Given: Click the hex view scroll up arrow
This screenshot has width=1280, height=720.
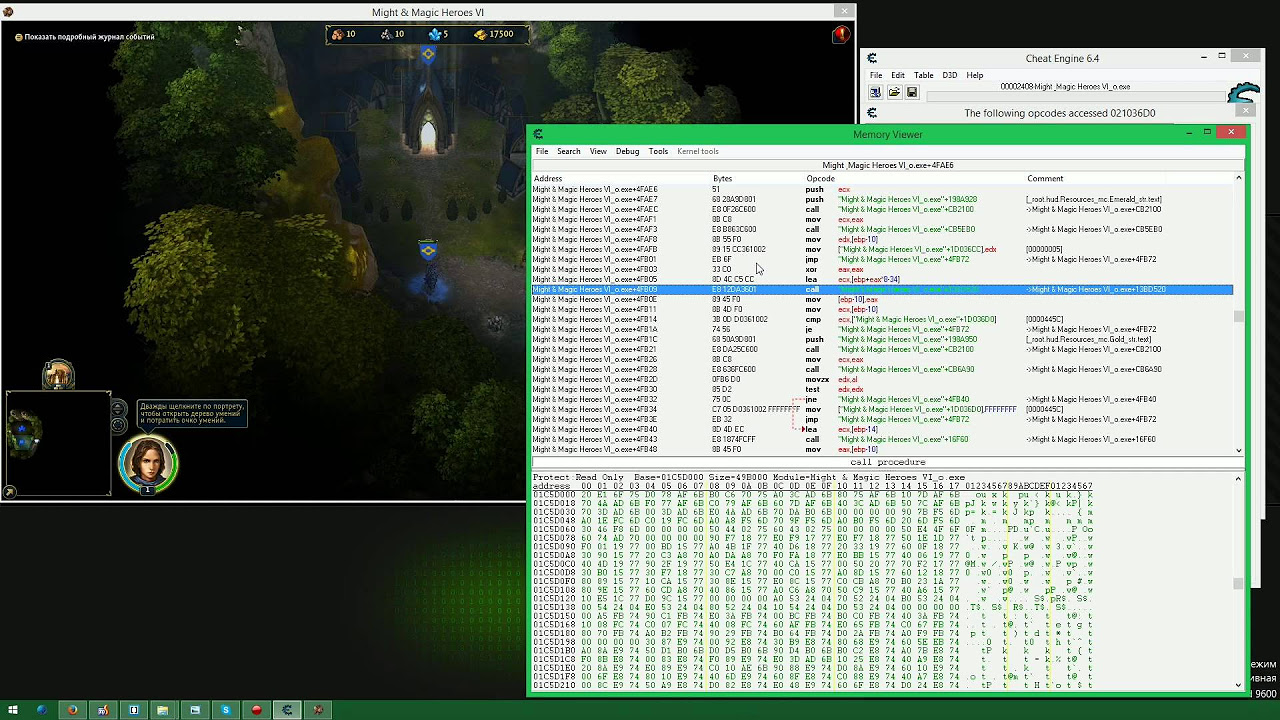Looking at the screenshot, I should click(1239, 478).
